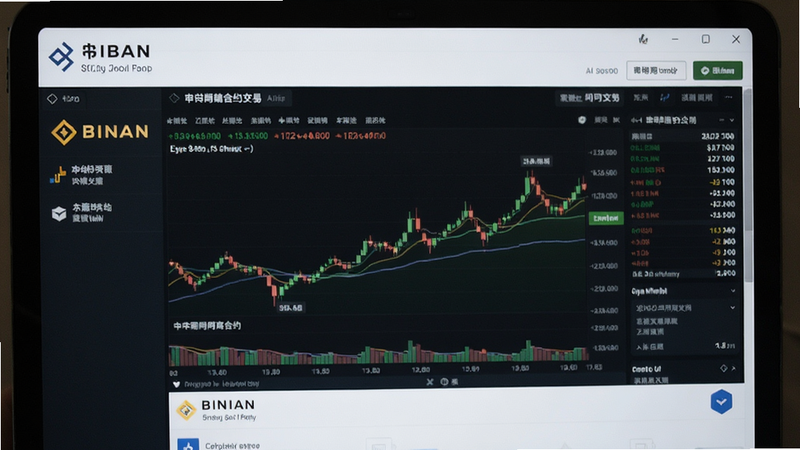Viewport: 800px width, 450px height.
Task: Toggle the blue shield checkmark badge
Action: click(721, 402)
